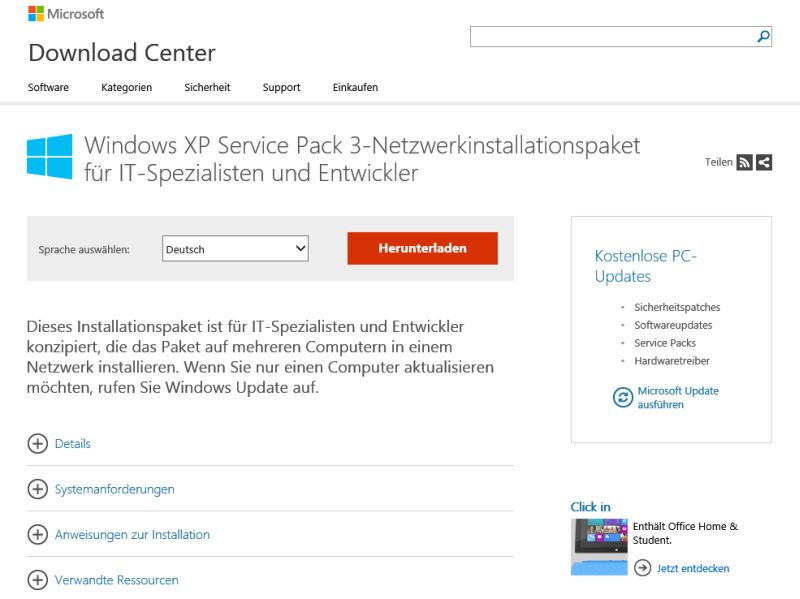
Task: Click the Microsoft logo icon
Action: [x=36, y=14]
